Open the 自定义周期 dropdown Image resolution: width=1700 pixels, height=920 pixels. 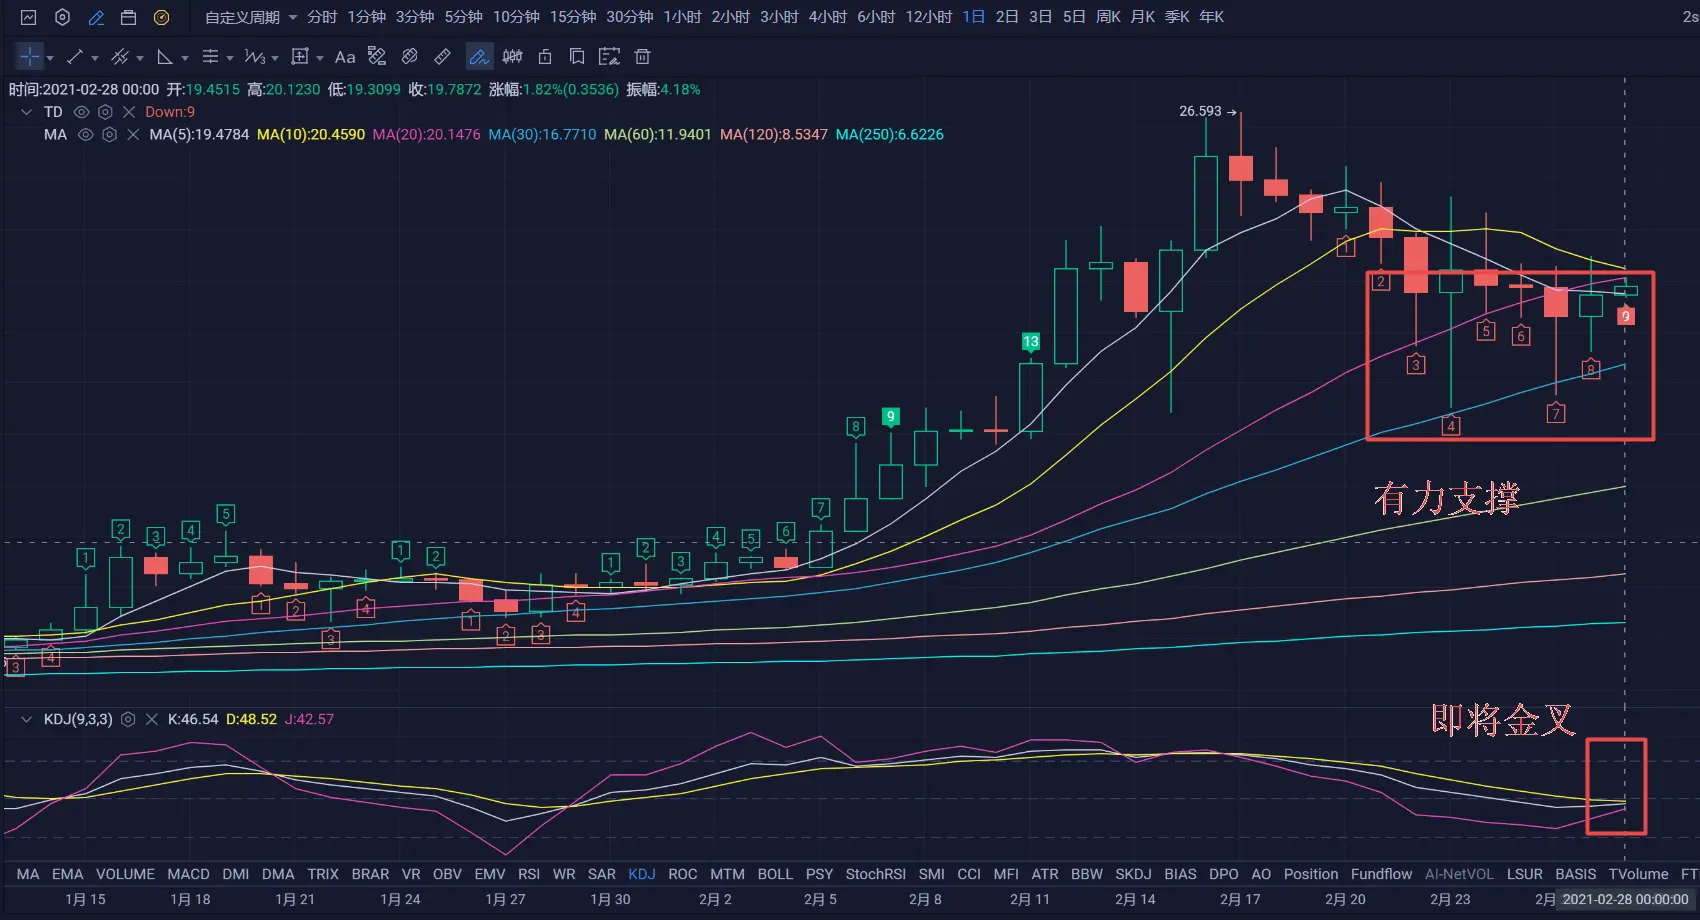251,17
